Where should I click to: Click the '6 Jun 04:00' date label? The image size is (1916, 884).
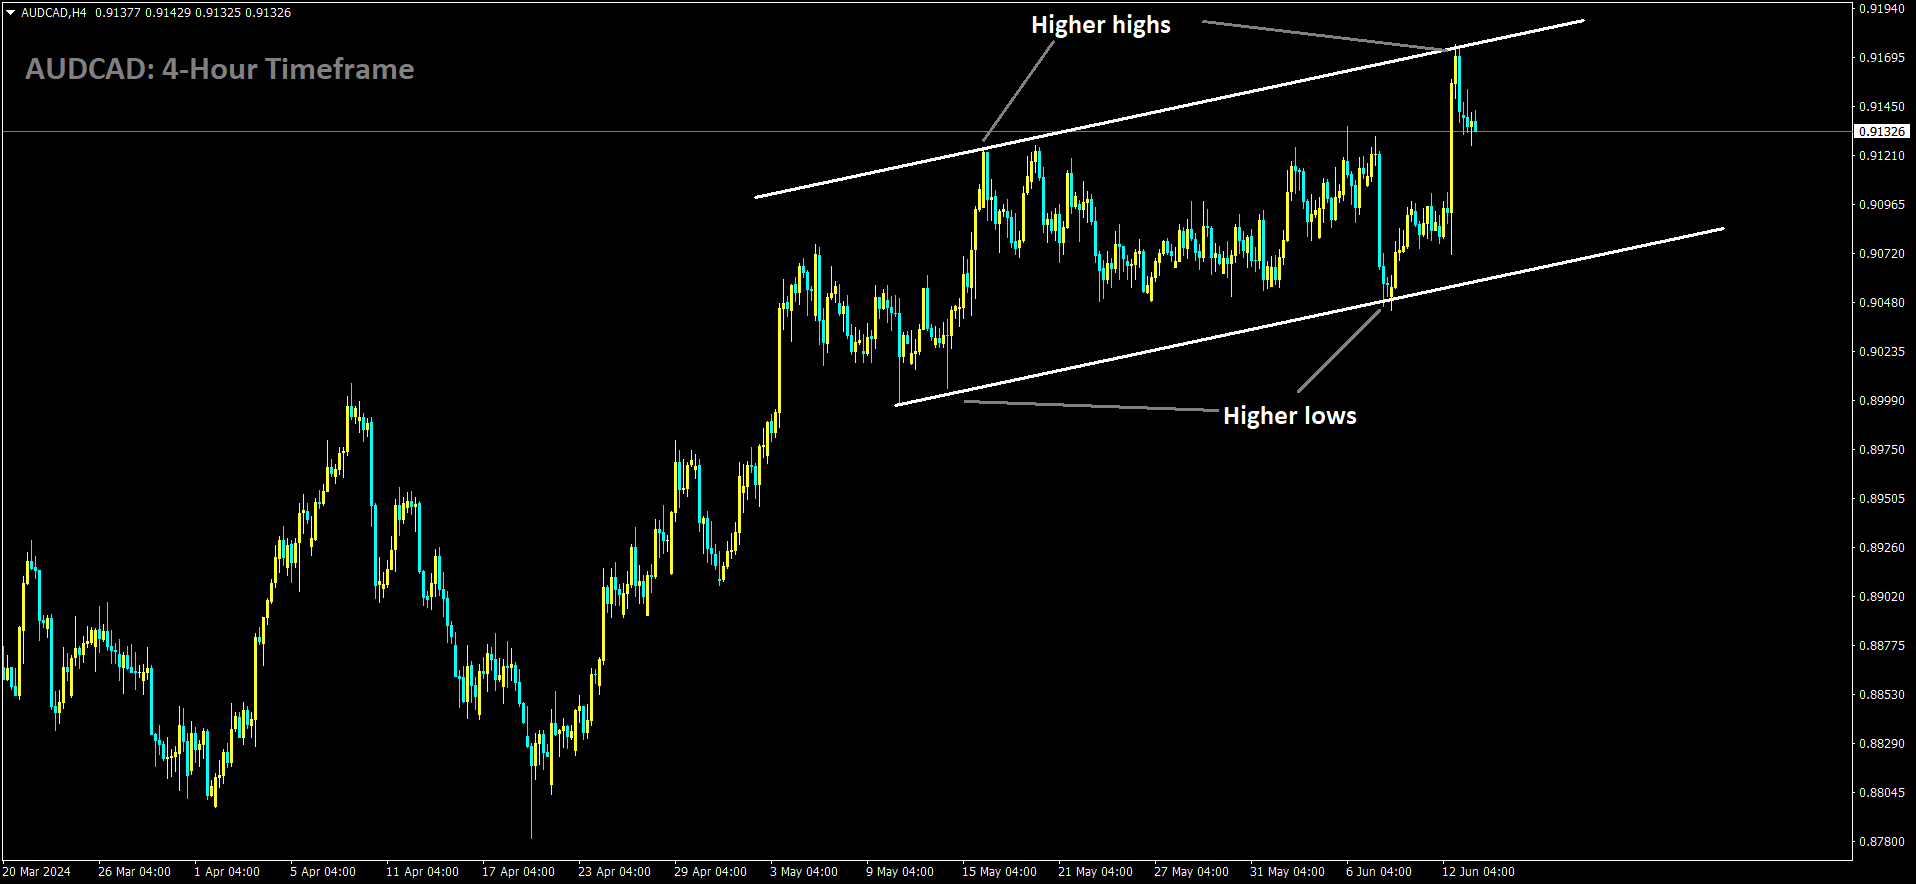1379,872
